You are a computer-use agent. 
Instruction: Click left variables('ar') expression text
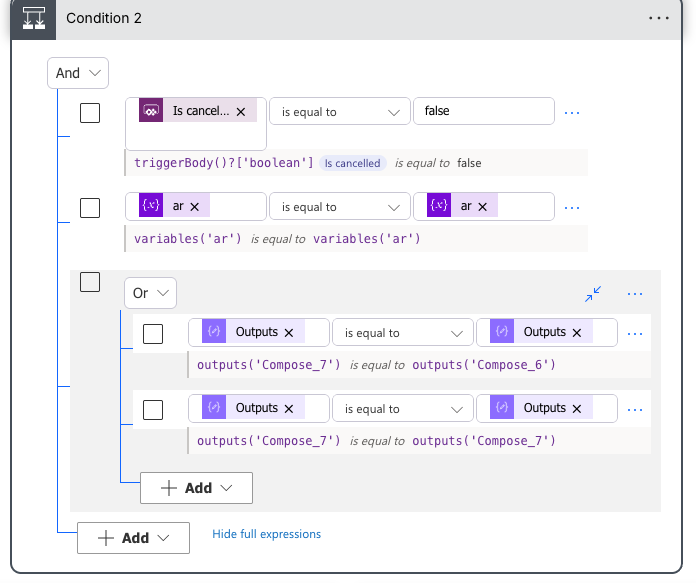point(188,239)
